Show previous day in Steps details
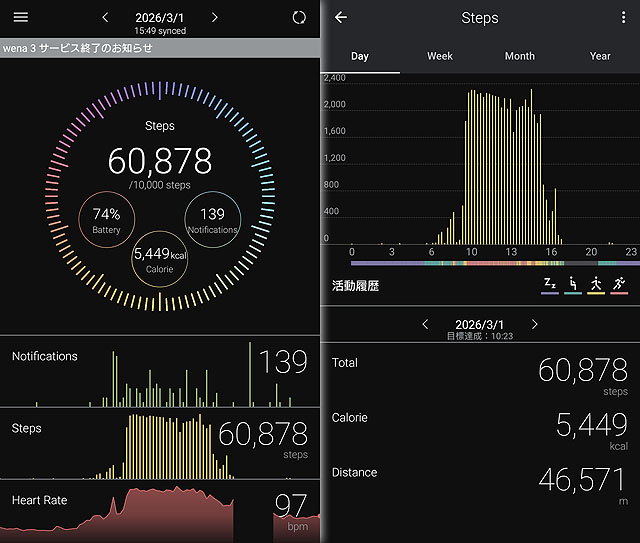Image resolution: width=640 pixels, height=543 pixels. [x=425, y=325]
